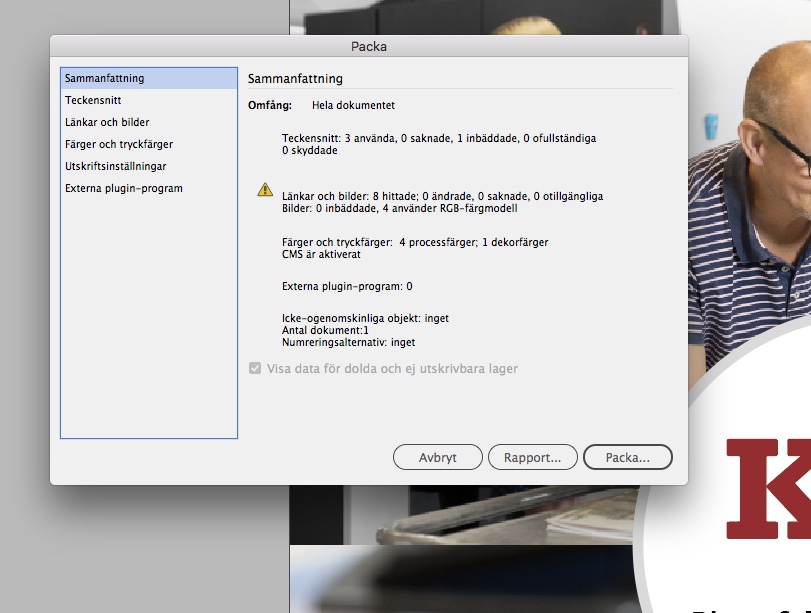Click 'Antal dokument:1' text
This screenshot has height=613, width=811.
pos(325,330)
